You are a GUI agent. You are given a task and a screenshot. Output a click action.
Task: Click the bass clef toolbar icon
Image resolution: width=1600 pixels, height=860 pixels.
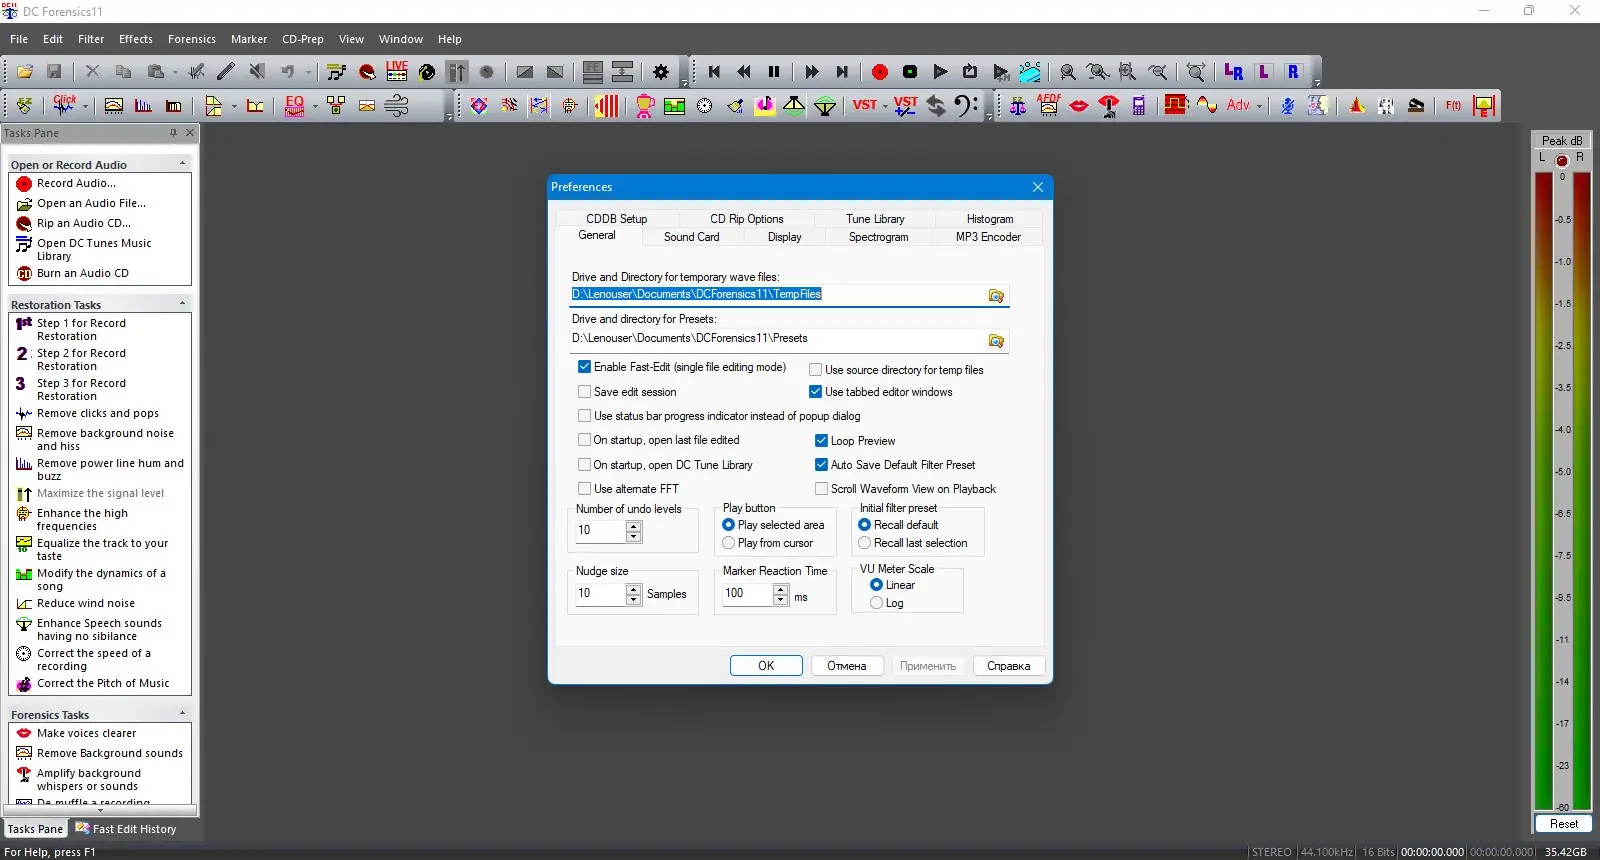click(x=964, y=105)
